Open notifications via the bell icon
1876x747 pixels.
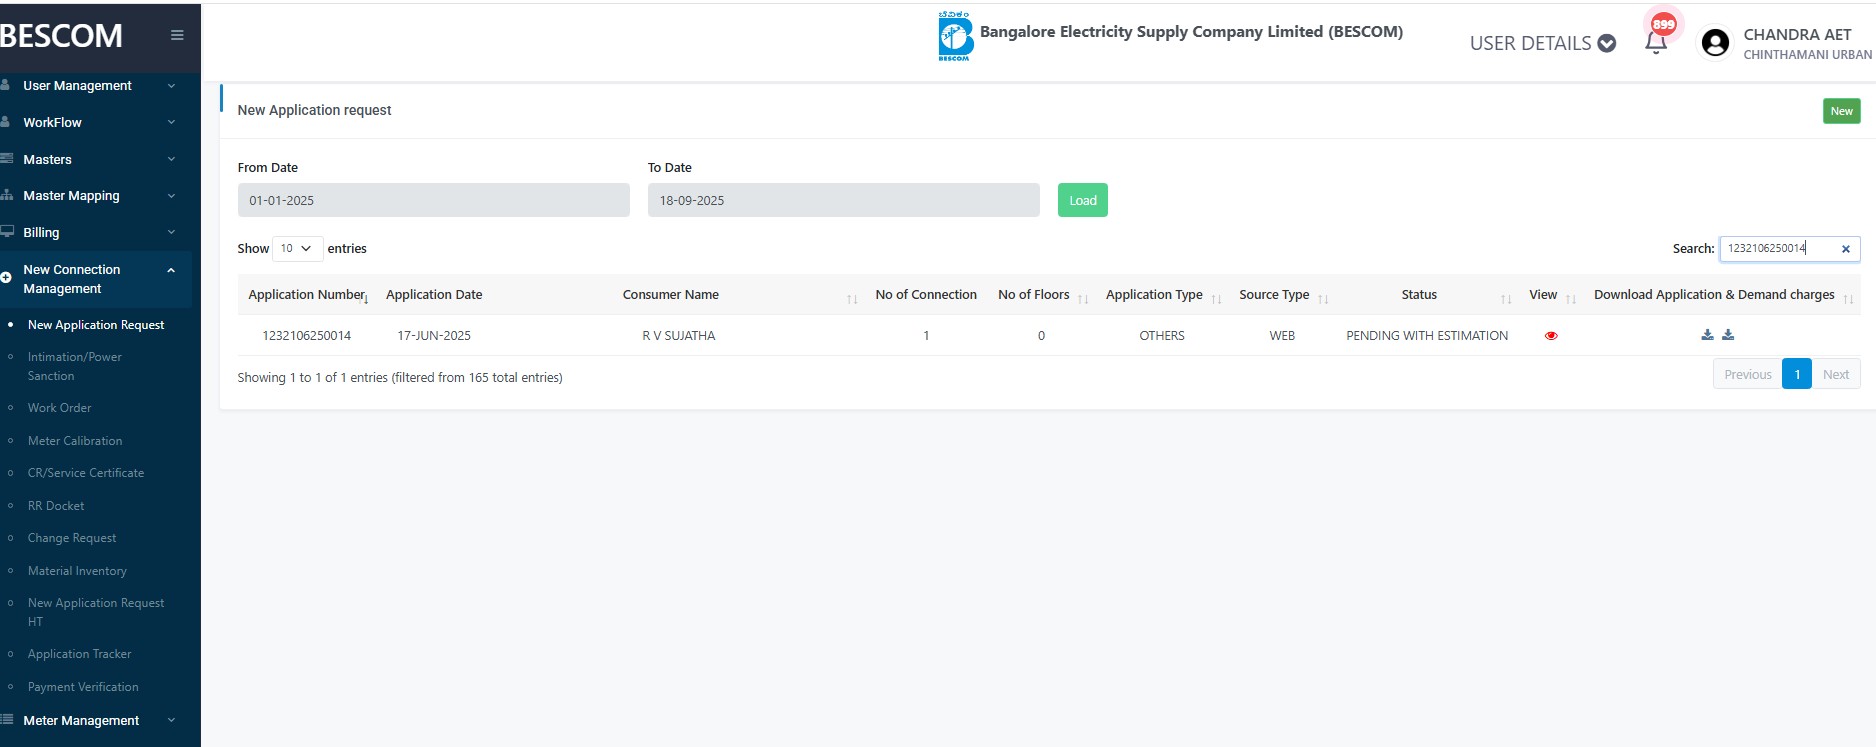point(1656,42)
